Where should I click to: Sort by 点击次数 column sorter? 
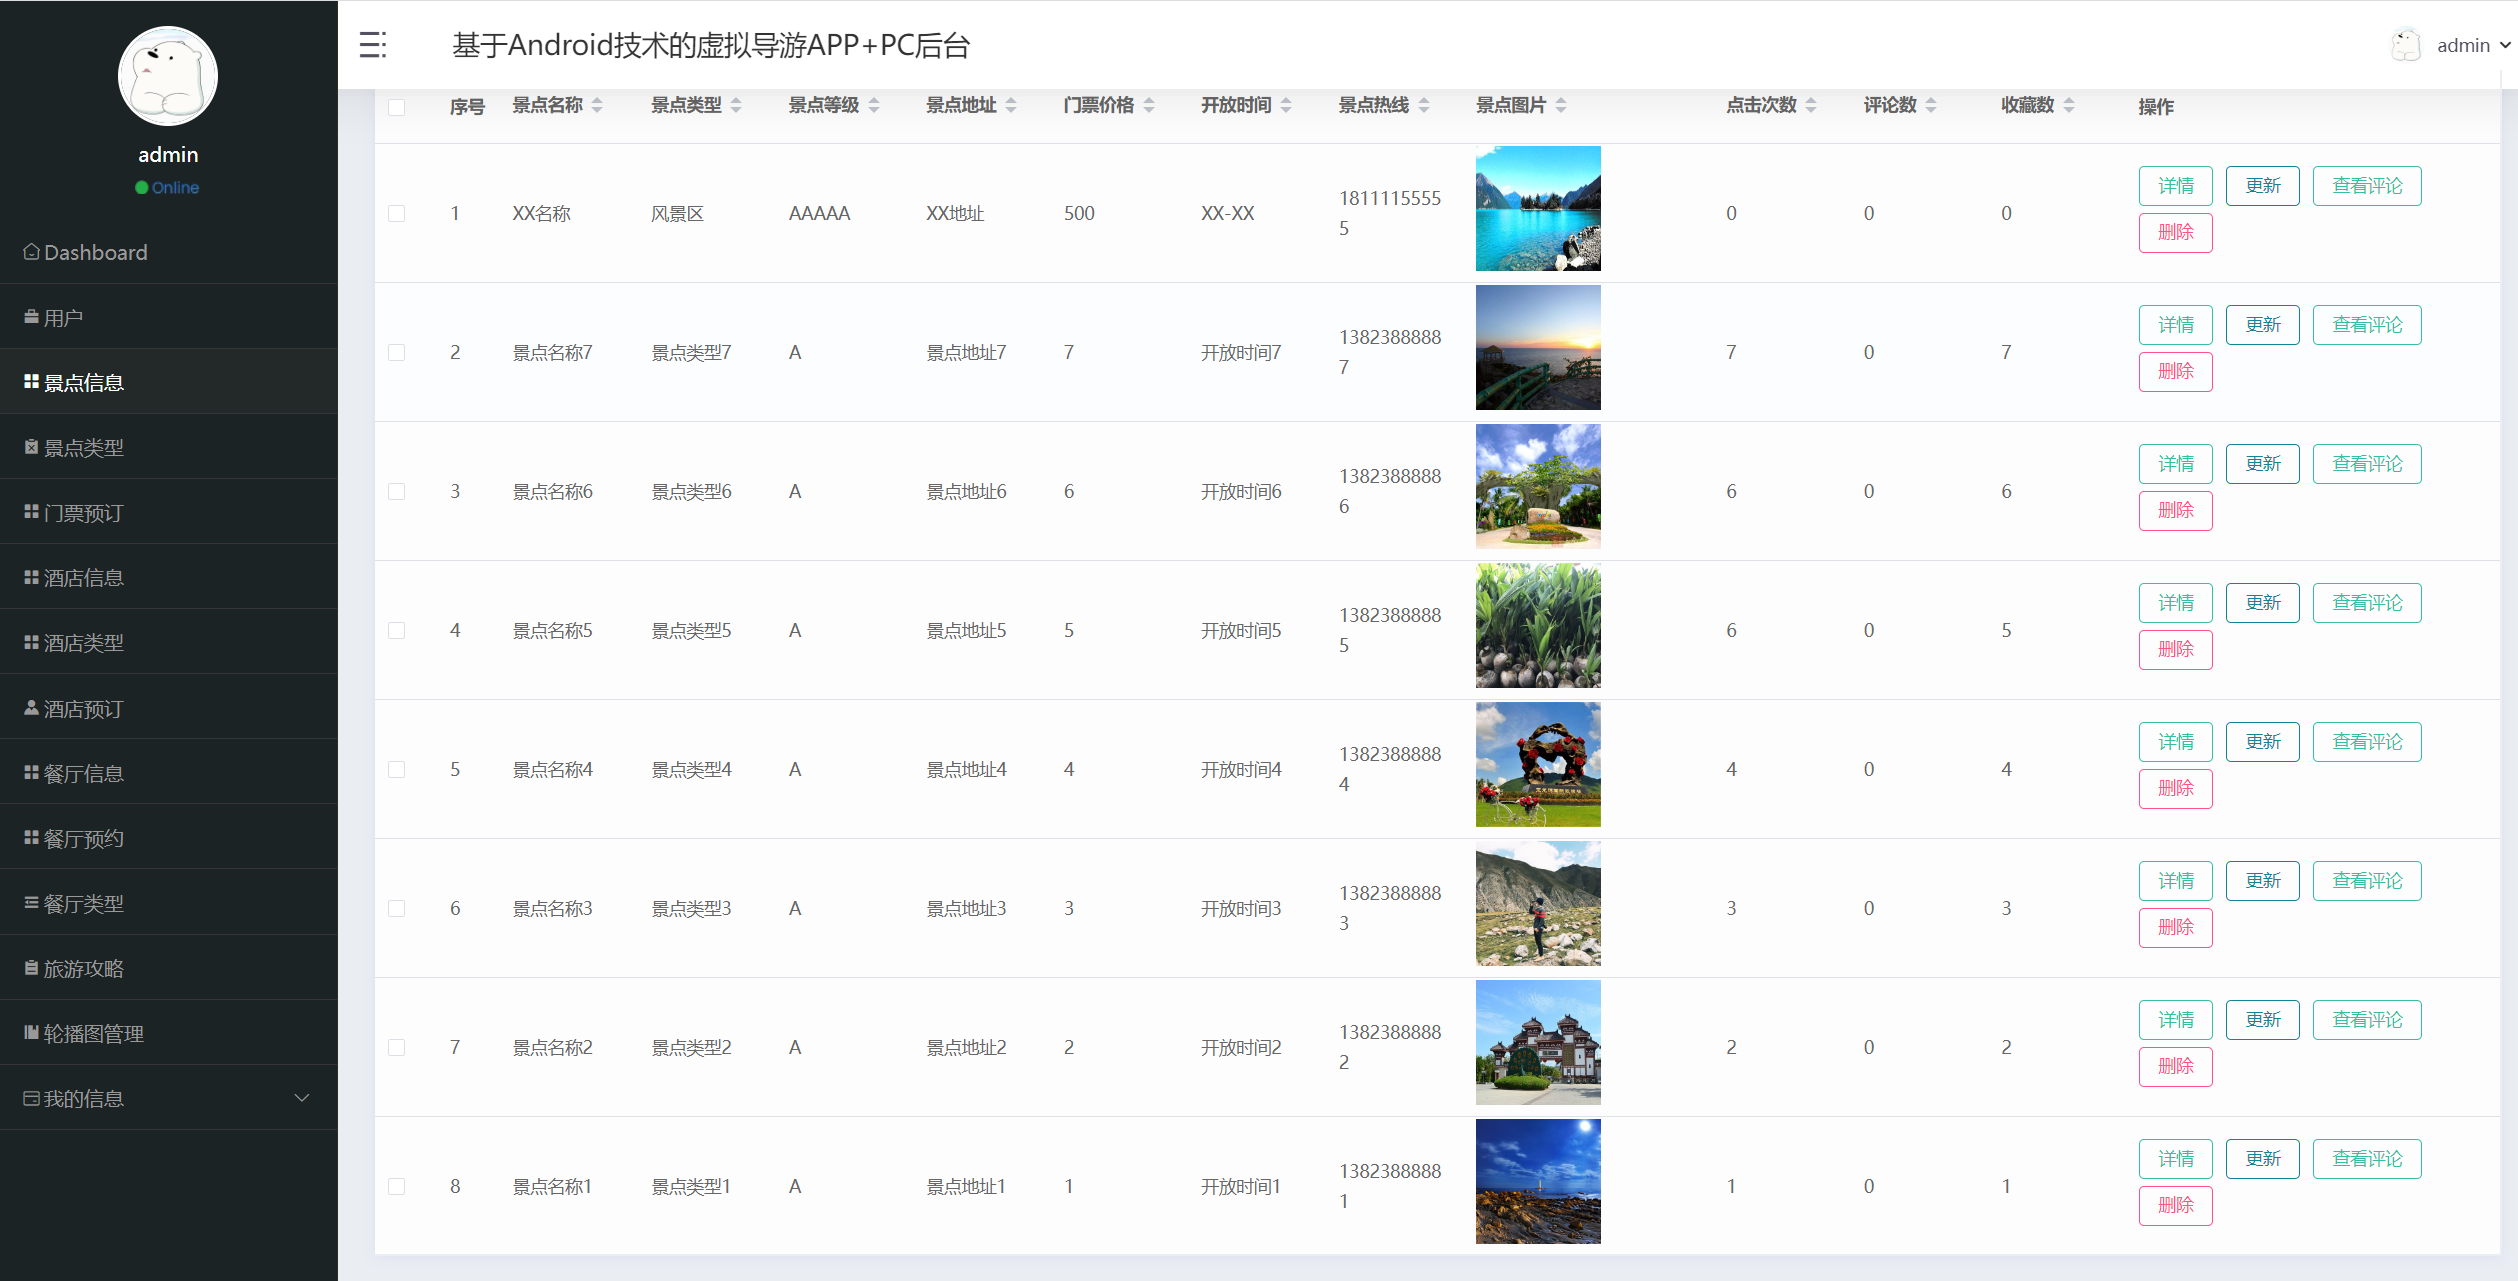point(1811,105)
